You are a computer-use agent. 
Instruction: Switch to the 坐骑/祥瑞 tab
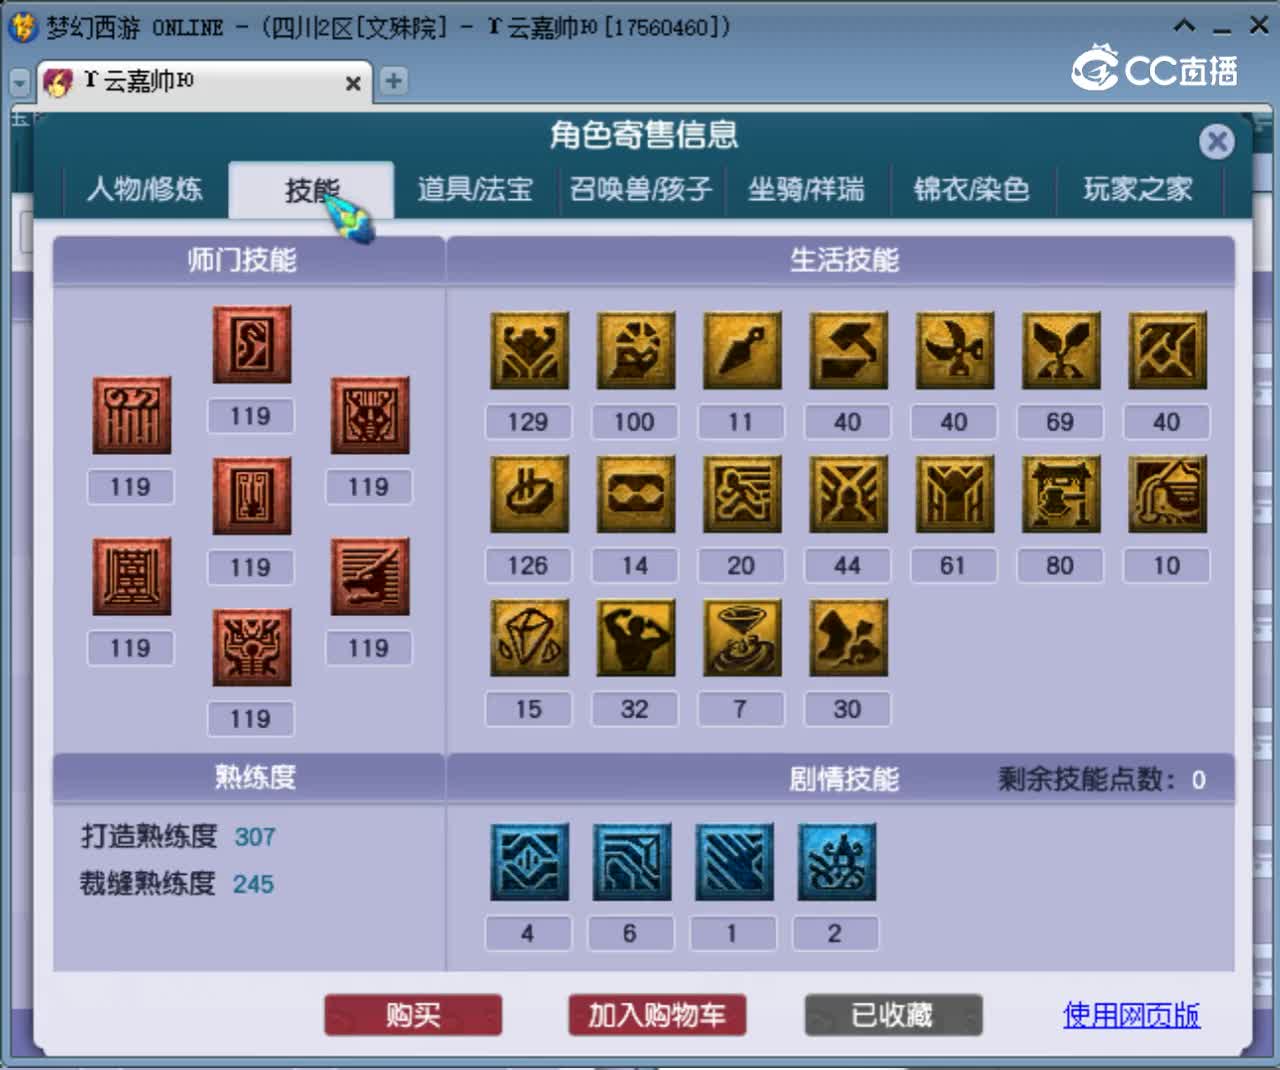click(x=806, y=189)
